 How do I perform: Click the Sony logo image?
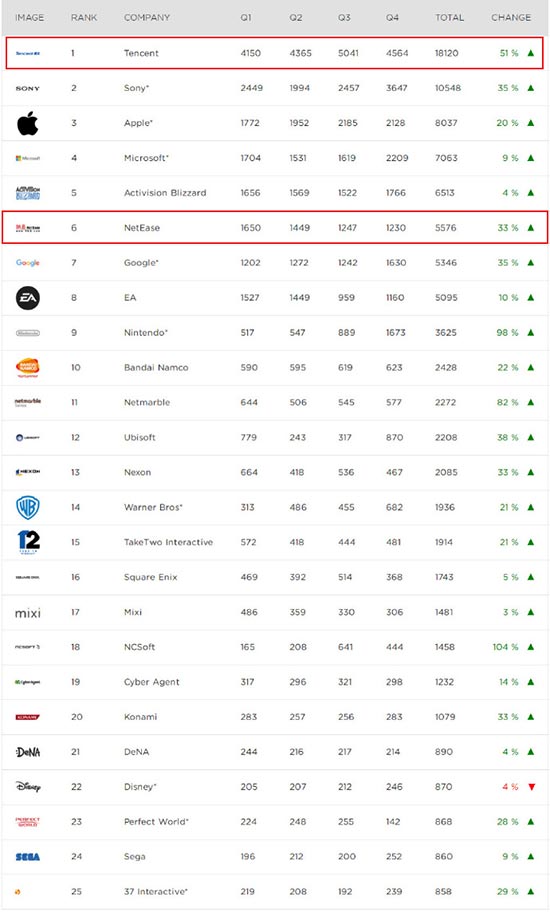point(27,88)
